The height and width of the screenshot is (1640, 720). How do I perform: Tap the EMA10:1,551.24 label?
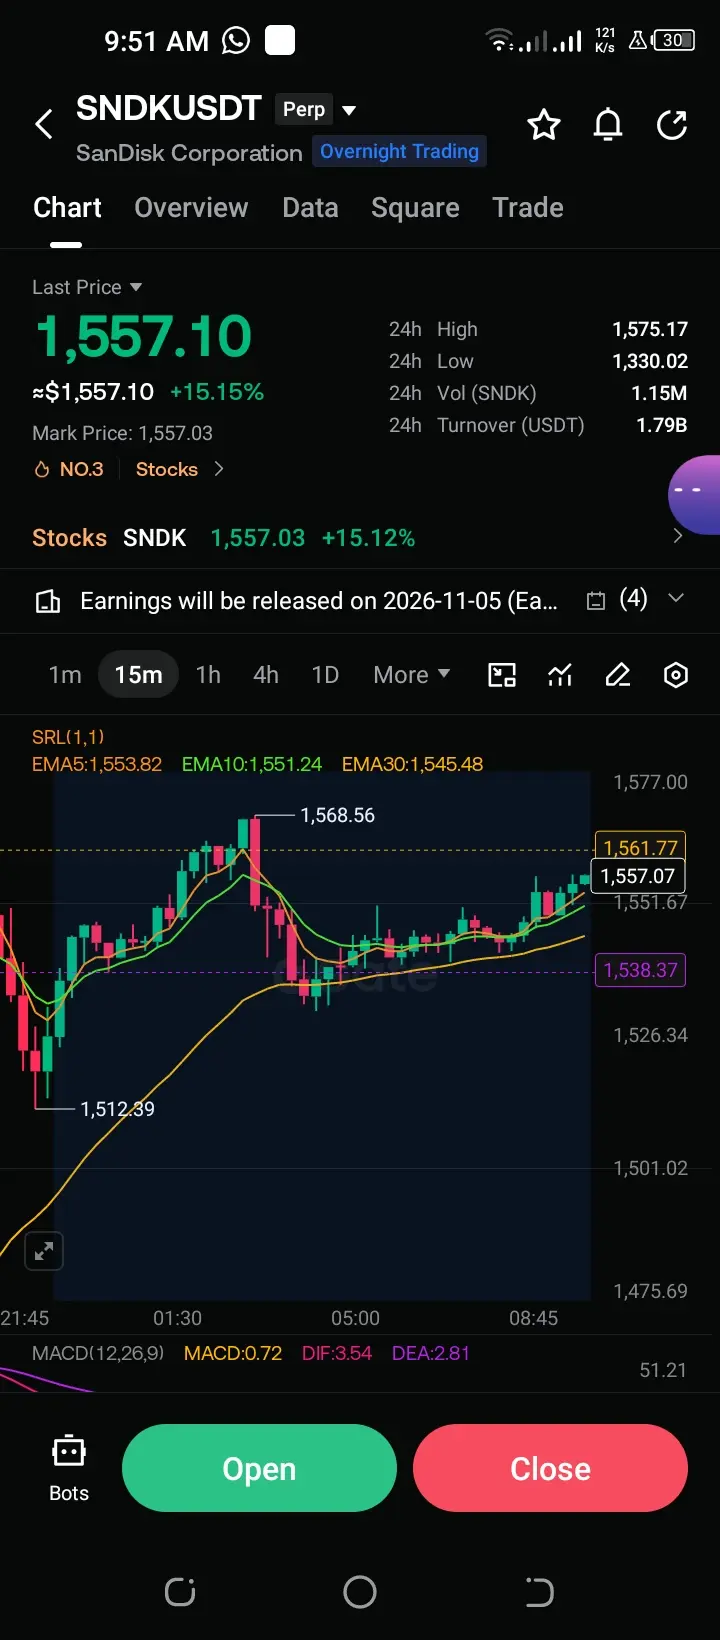pos(252,764)
